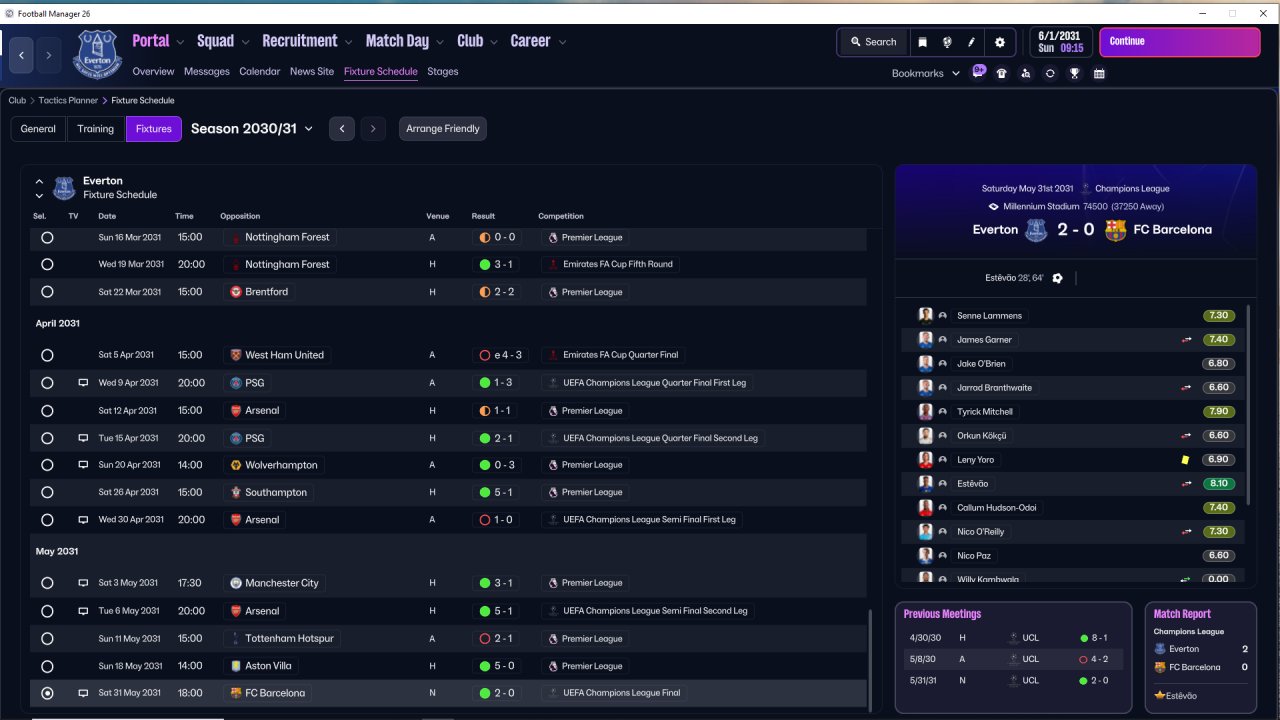Image resolution: width=1280 pixels, height=720 pixels.
Task: Open the messages inbox icon with 9+ badge
Action: pyautogui.click(x=979, y=72)
